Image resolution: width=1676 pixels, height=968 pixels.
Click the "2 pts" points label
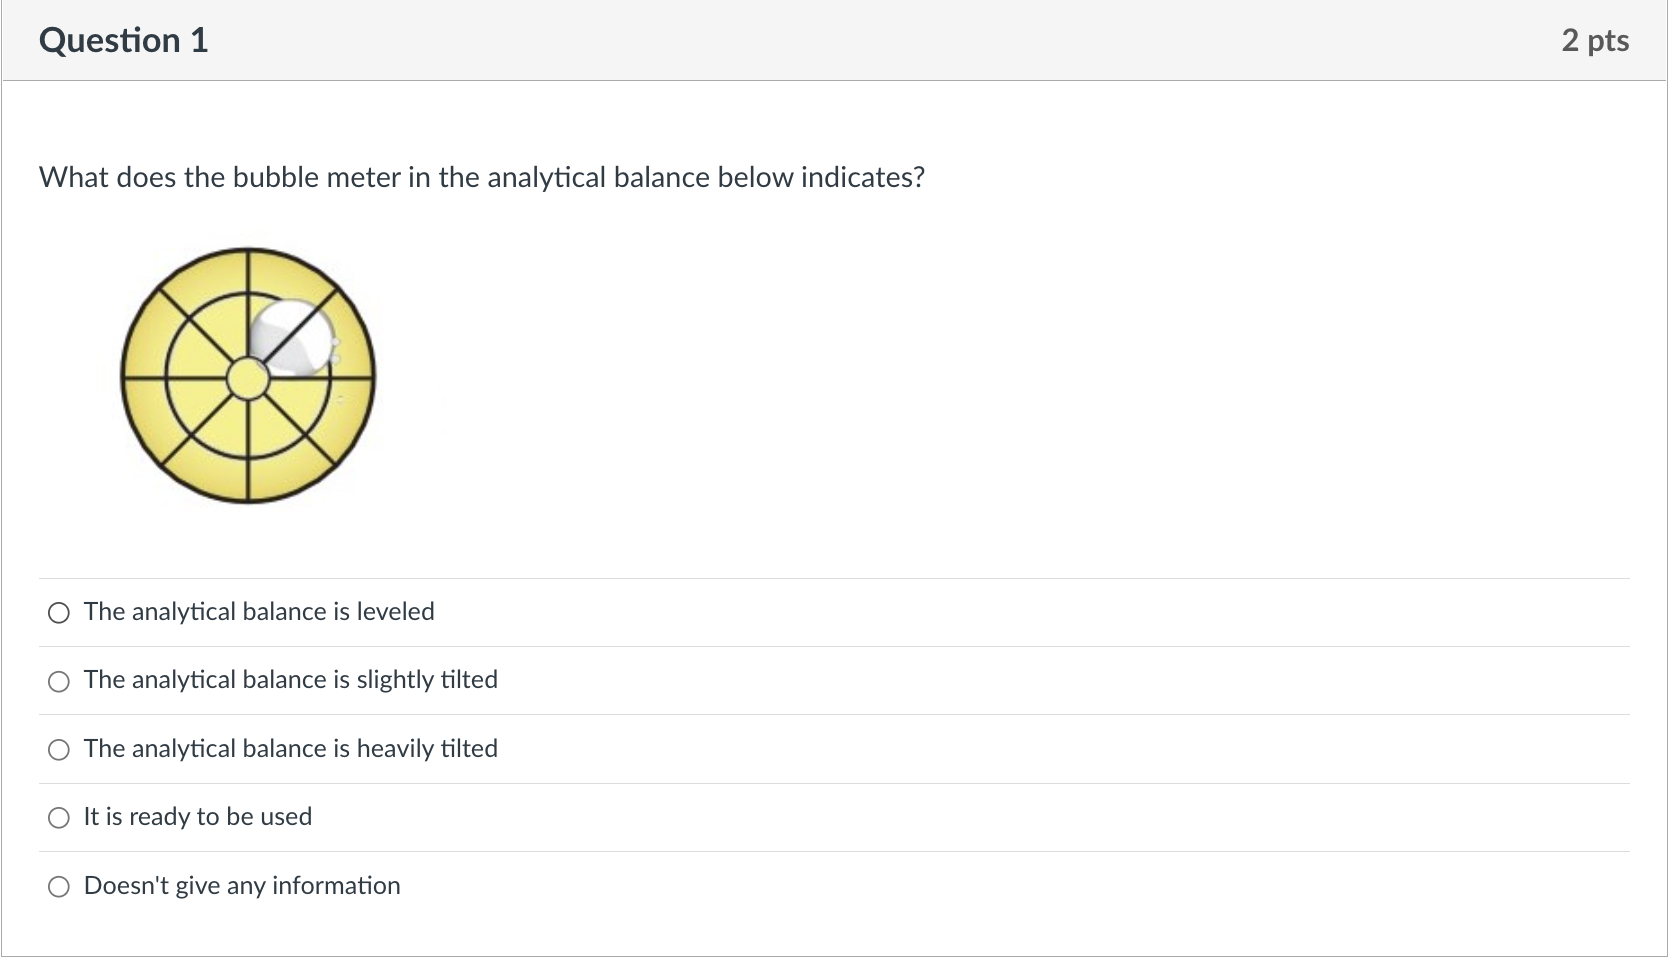(1595, 40)
